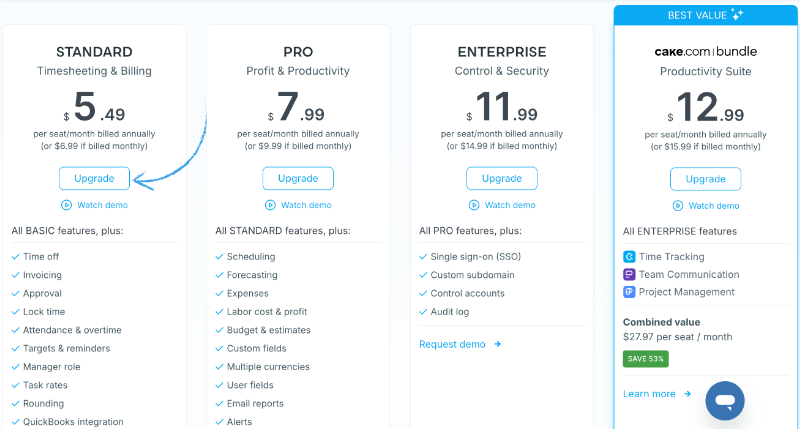Click the Request demo arrow icon
The height and width of the screenshot is (429, 800).
click(497, 344)
